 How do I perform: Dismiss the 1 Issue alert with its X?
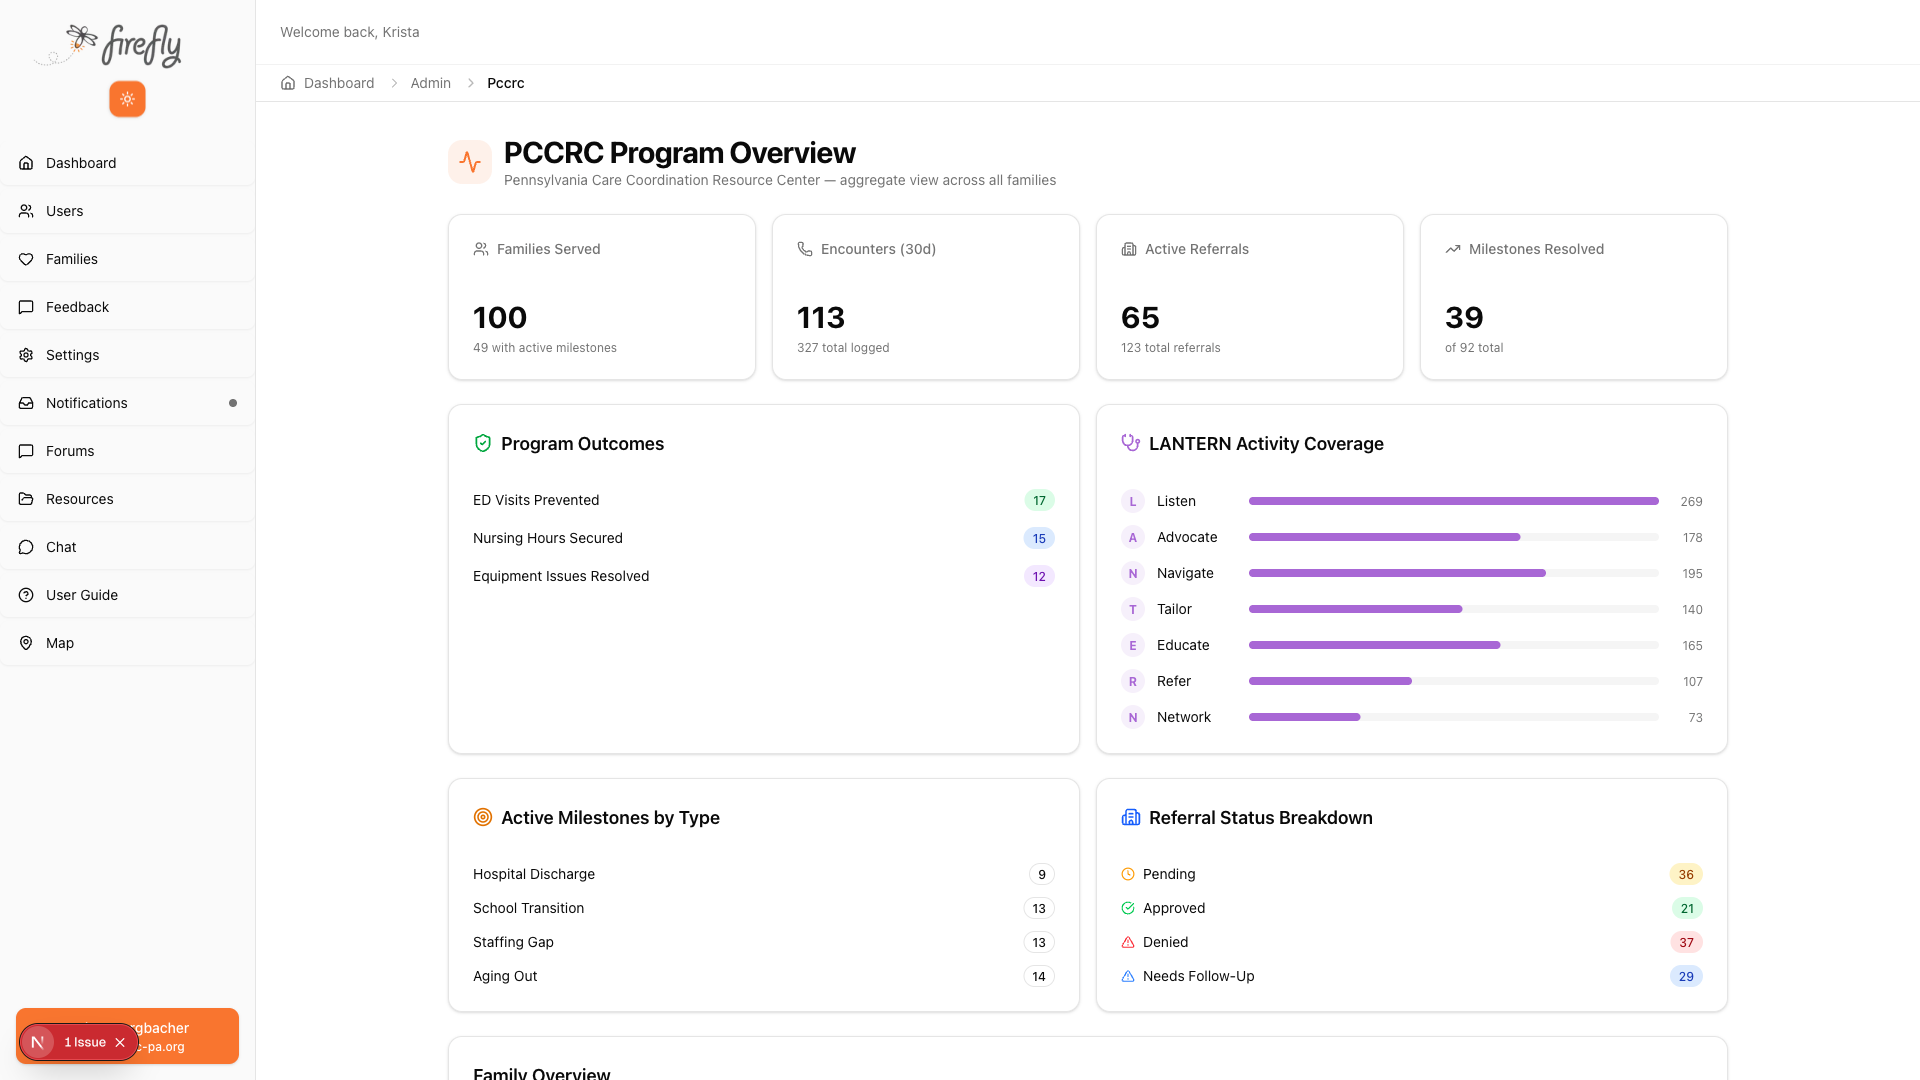120,1041
